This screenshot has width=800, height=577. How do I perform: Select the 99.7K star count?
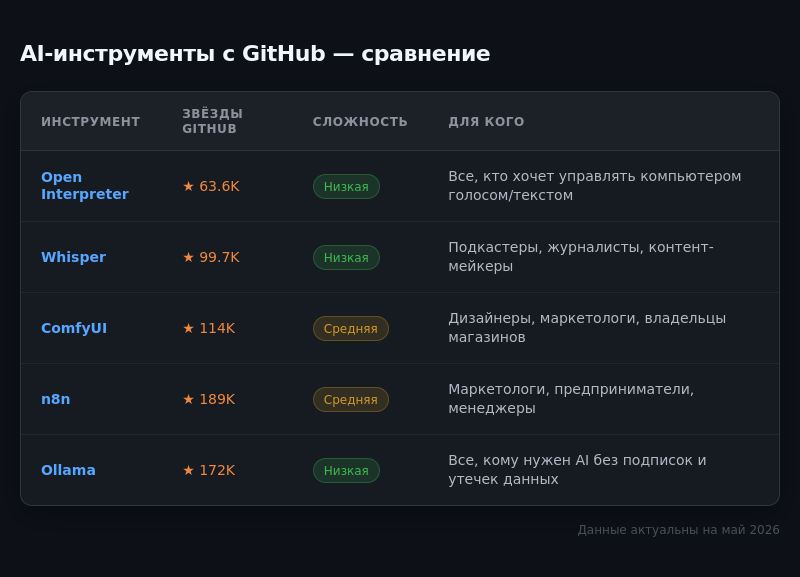tap(219, 257)
